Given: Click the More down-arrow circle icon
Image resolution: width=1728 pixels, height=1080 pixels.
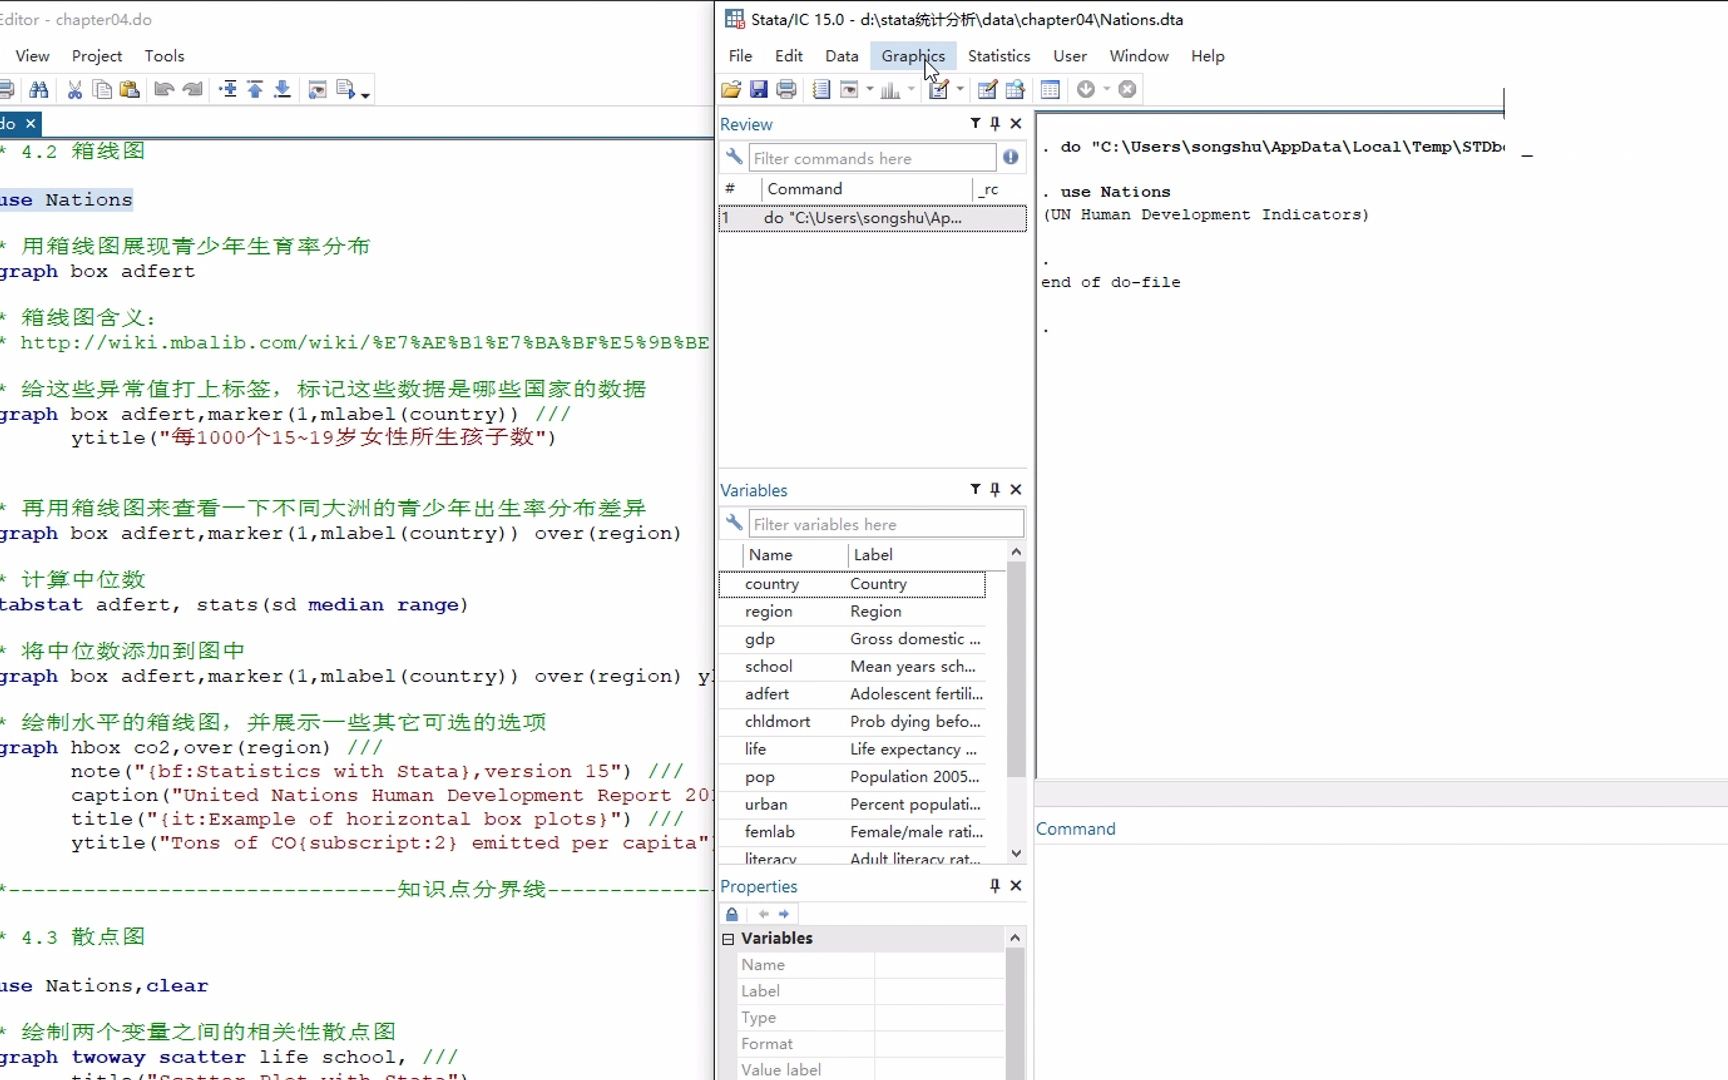Looking at the screenshot, I should click(x=1086, y=90).
